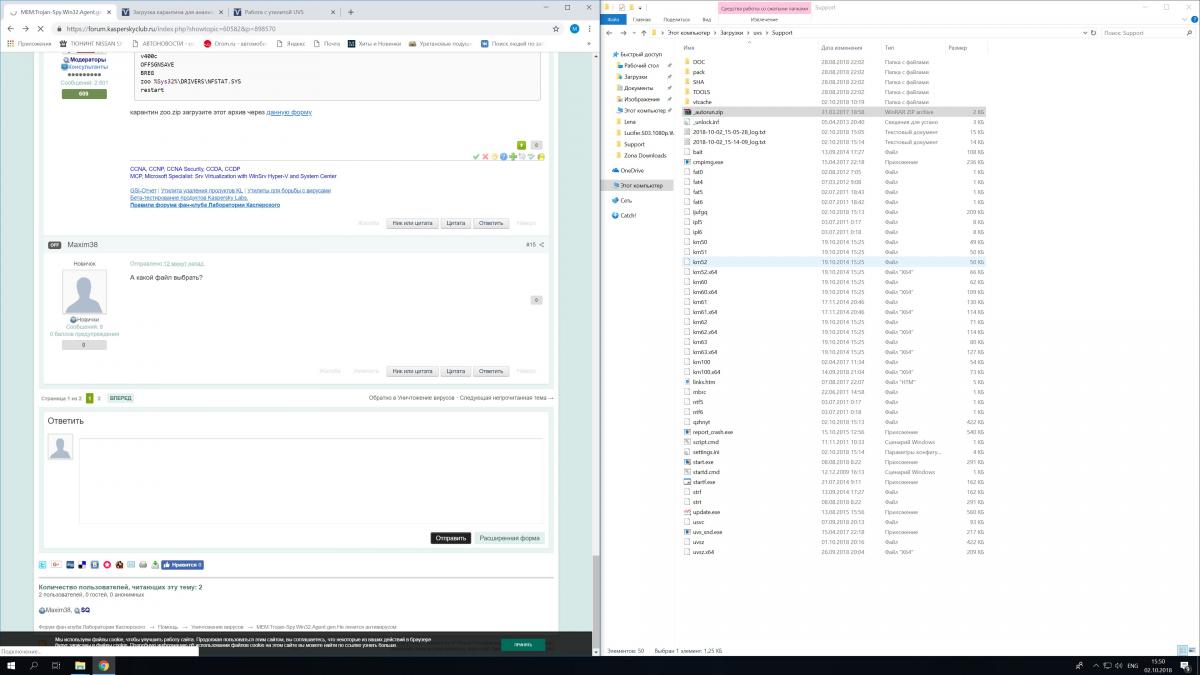Open a new Chrome tab

coord(352,11)
